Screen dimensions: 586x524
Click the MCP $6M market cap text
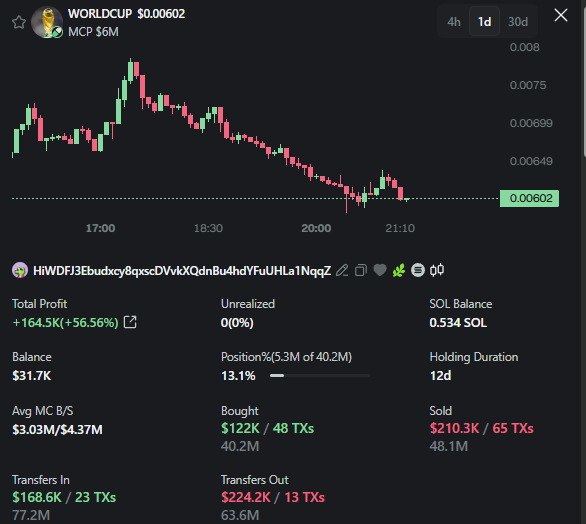pyautogui.click(x=93, y=32)
